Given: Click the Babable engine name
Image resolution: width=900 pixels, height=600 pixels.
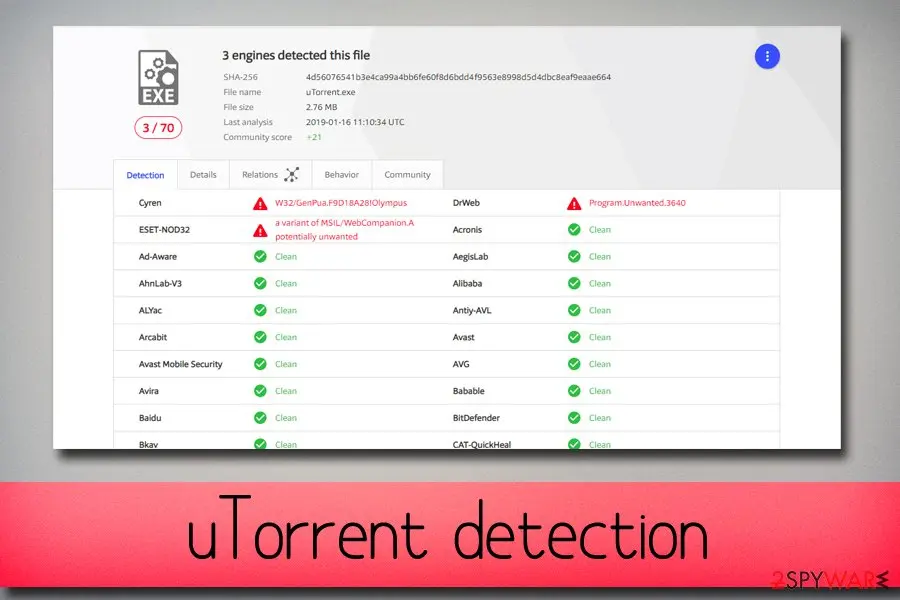Looking at the screenshot, I should (x=468, y=391).
